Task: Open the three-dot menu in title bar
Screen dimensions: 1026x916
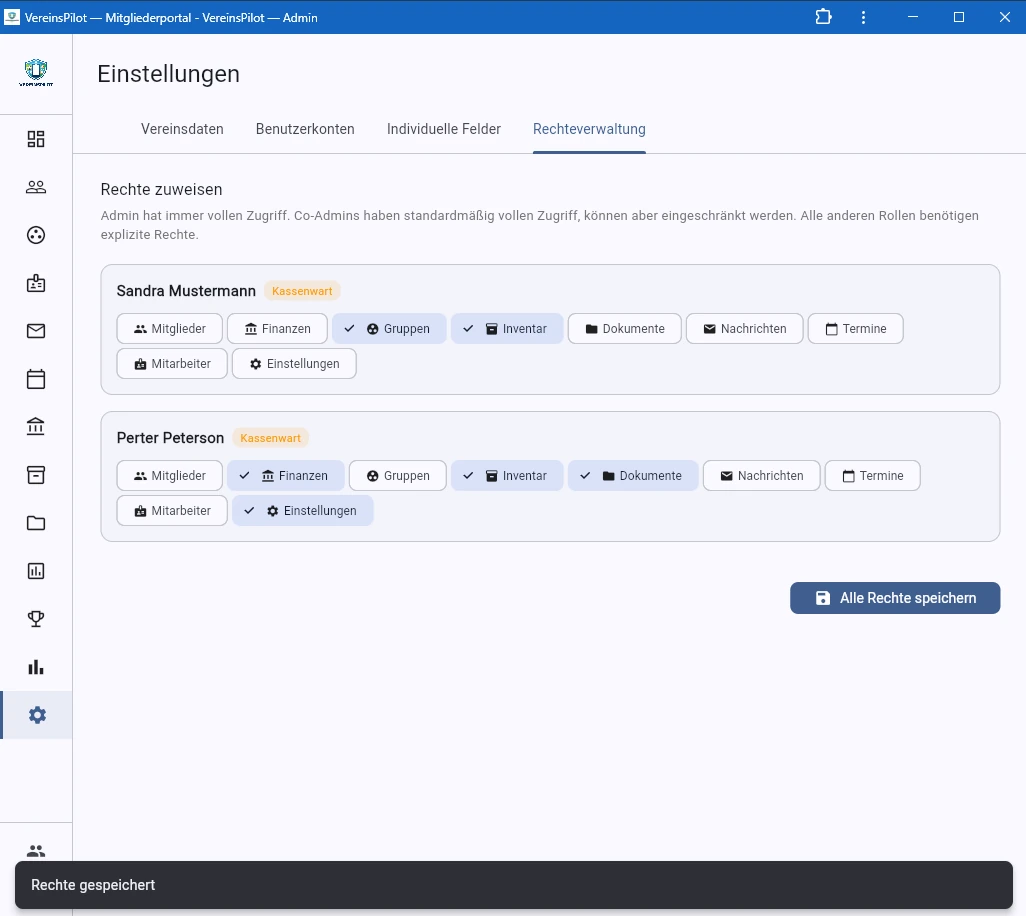Action: (x=863, y=17)
